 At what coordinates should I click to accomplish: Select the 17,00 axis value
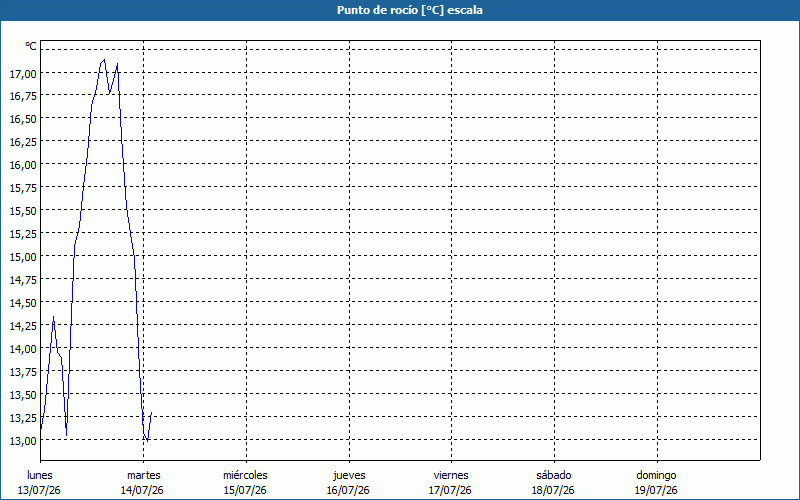pyautogui.click(x=23, y=73)
